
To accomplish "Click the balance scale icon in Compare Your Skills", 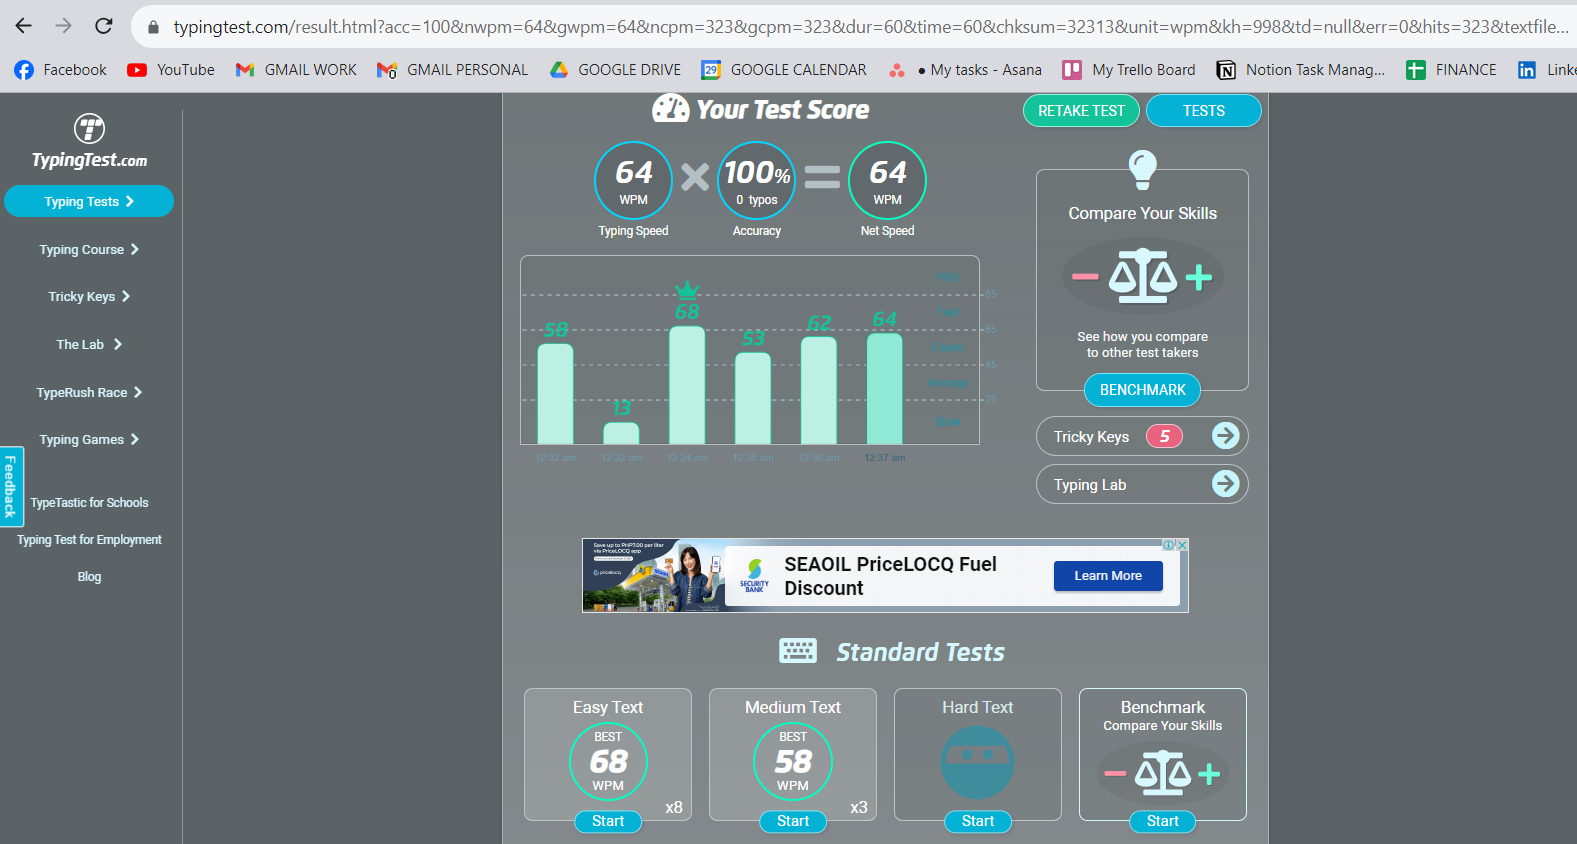I will click(1142, 276).
